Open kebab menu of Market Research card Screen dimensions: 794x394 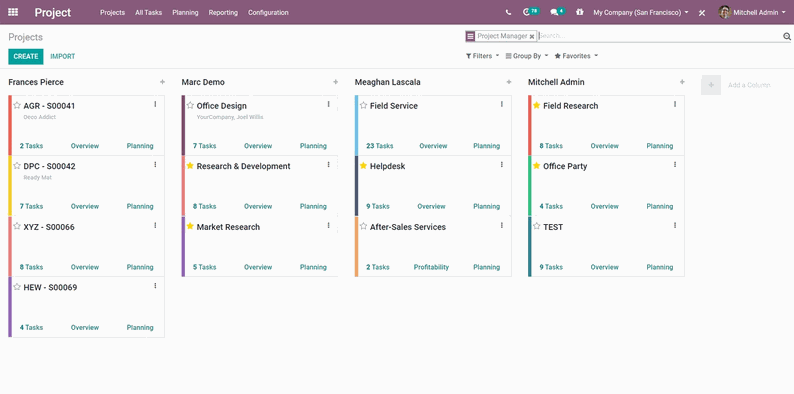[328, 225]
